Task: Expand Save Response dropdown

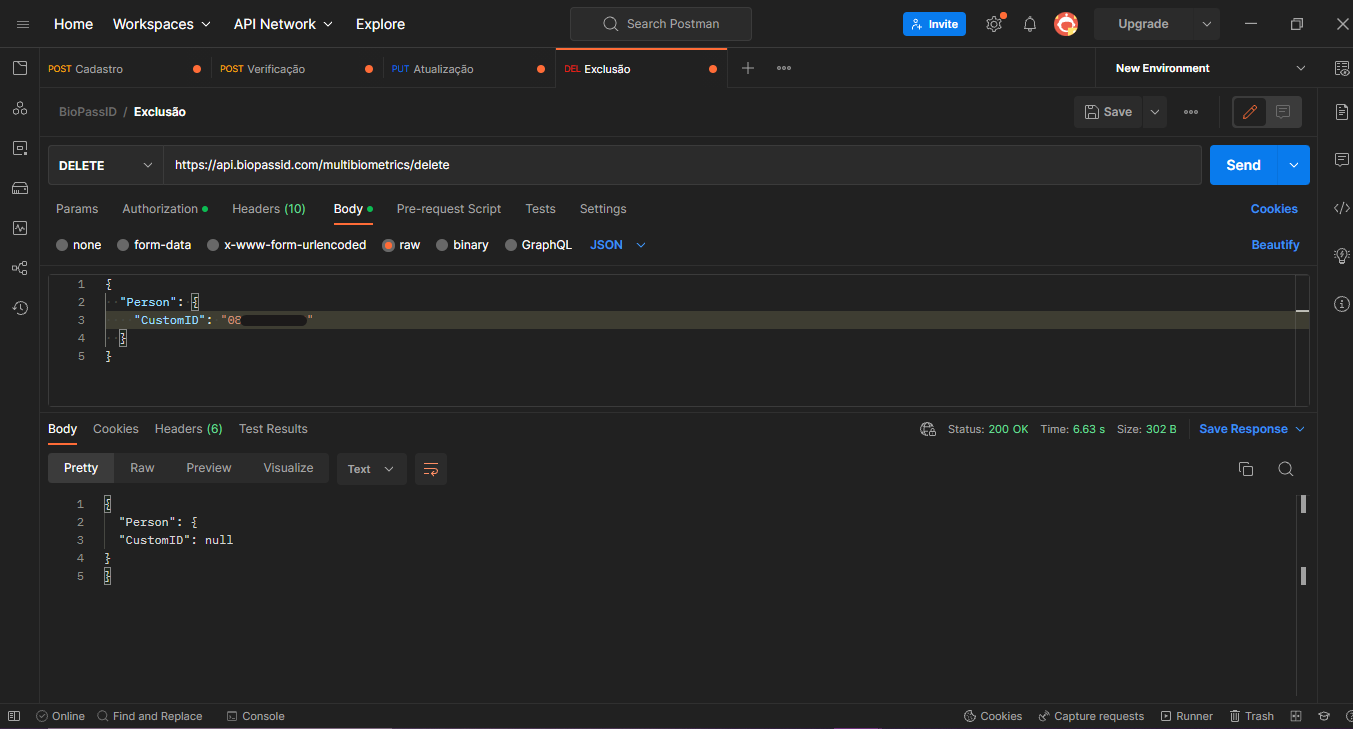Action: pyautogui.click(x=1300, y=429)
